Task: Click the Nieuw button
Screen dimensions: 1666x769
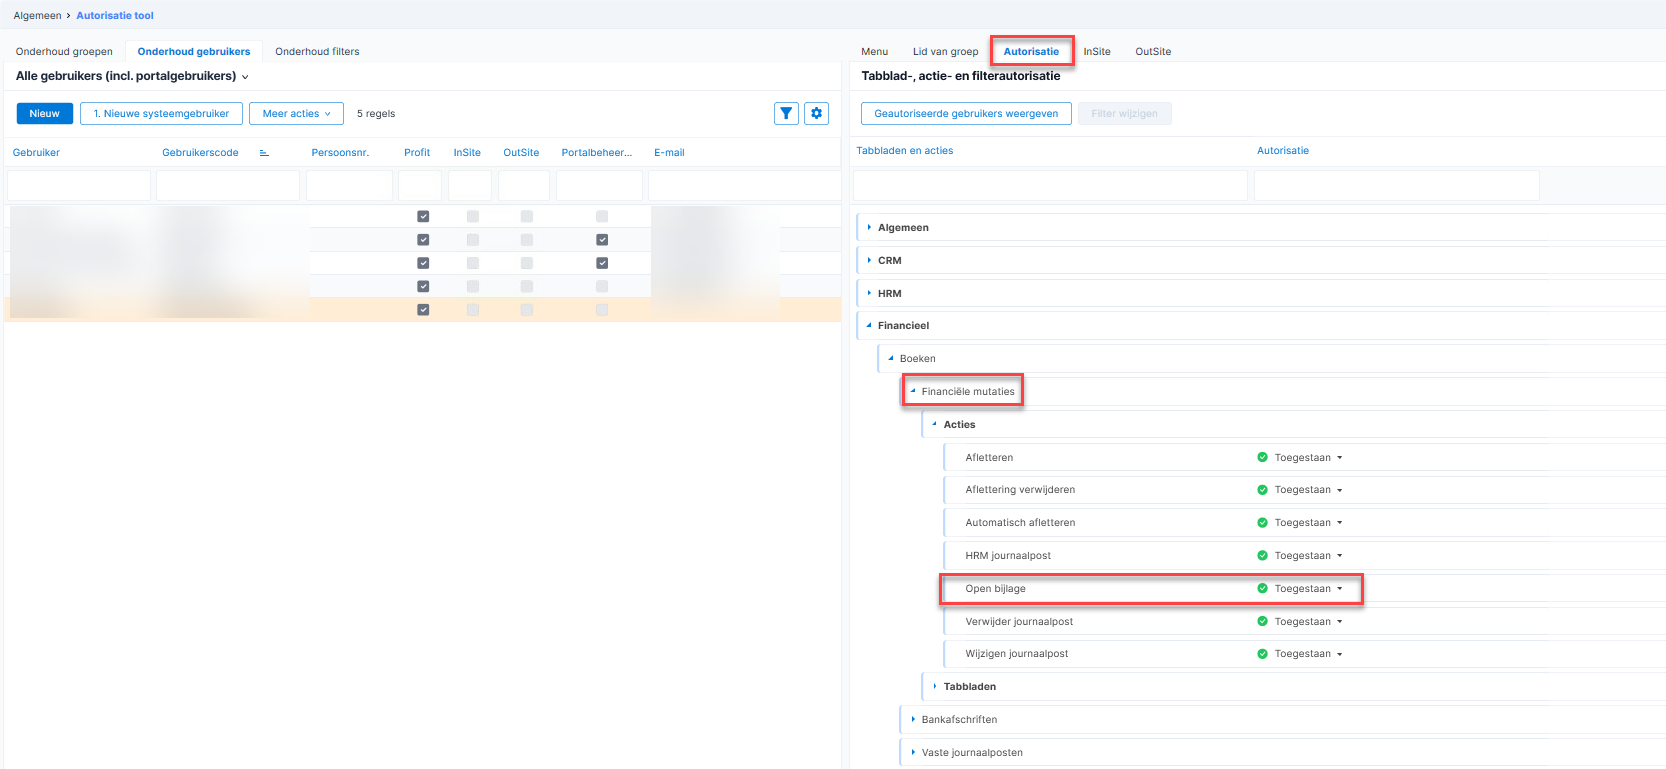Action: 44,114
